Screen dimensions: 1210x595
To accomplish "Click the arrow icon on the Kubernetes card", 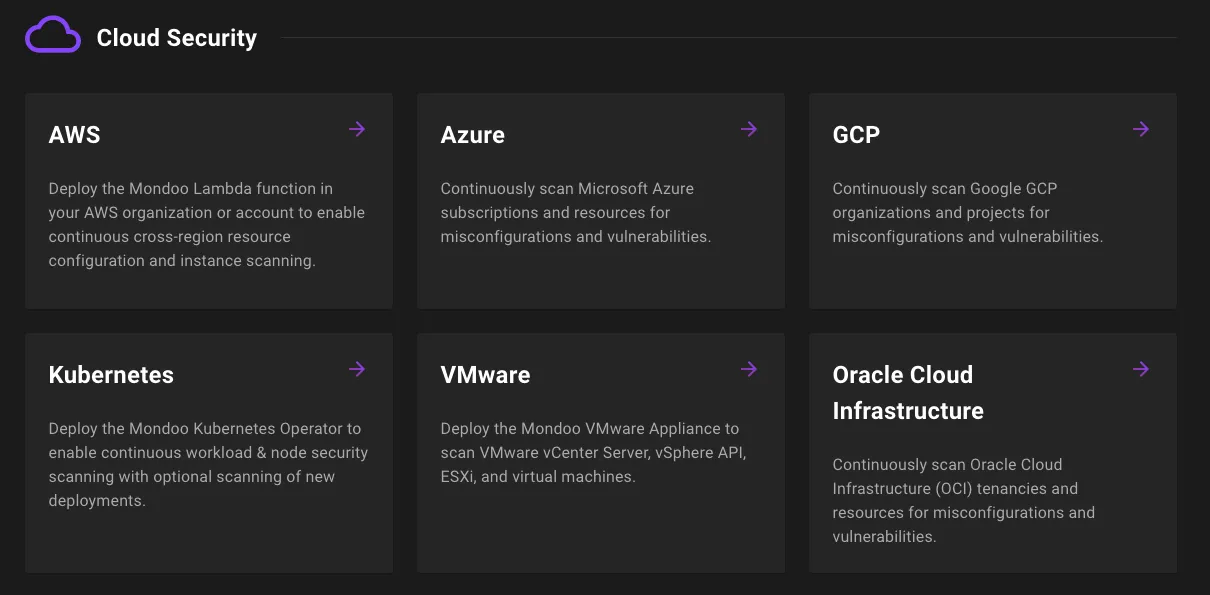I will click(x=357, y=368).
